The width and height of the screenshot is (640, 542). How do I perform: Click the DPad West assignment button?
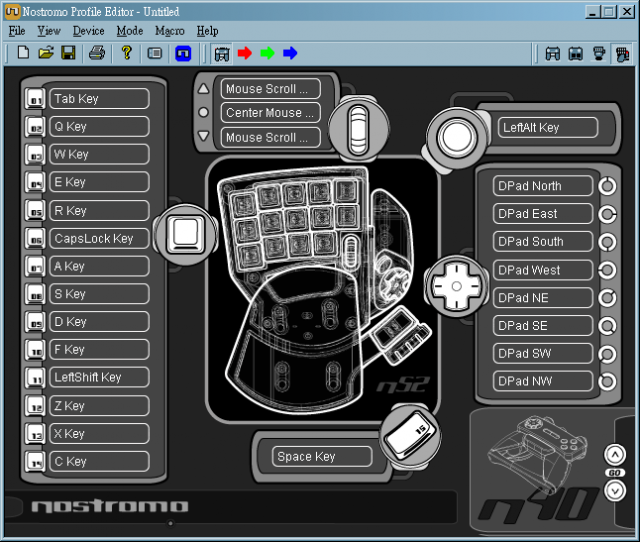click(543, 270)
